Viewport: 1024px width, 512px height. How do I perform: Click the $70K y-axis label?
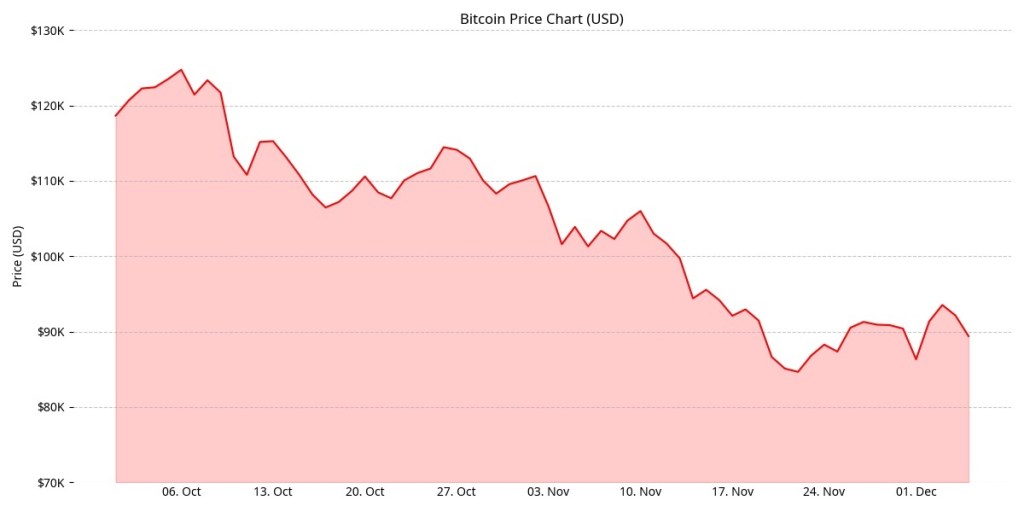[50, 483]
